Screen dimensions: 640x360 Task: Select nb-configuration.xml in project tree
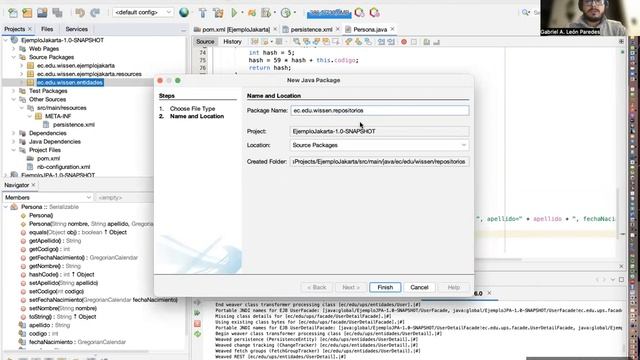pos(63,167)
